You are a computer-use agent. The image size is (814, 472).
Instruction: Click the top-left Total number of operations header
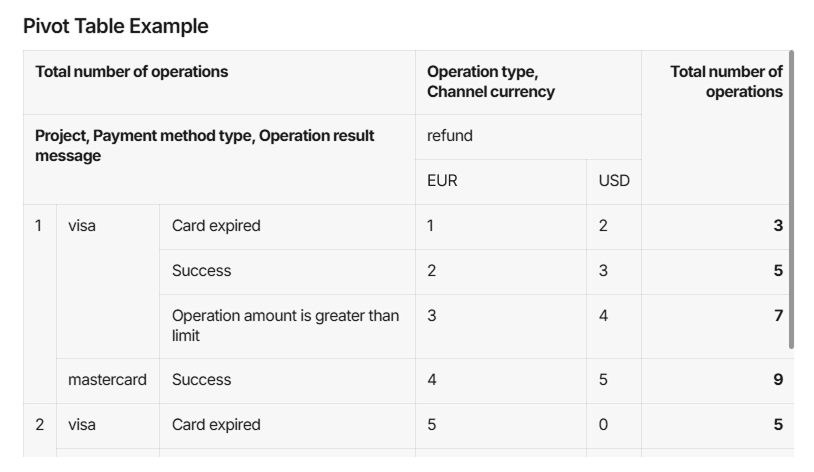click(x=219, y=82)
